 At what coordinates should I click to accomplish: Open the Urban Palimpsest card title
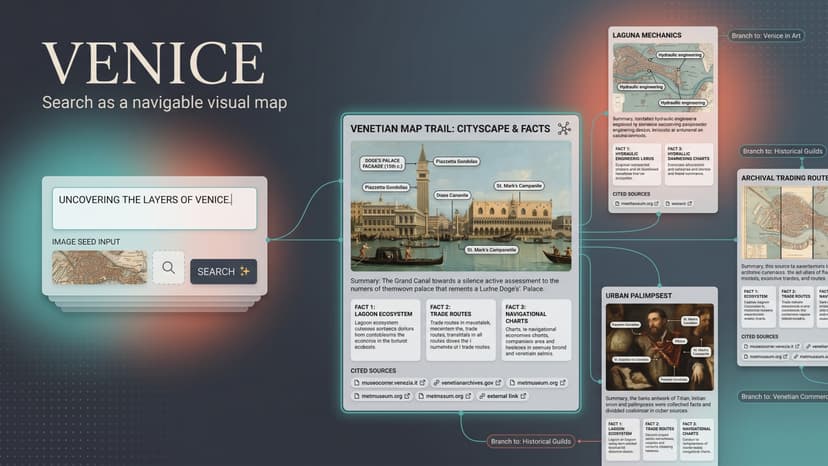coord(638,295)
